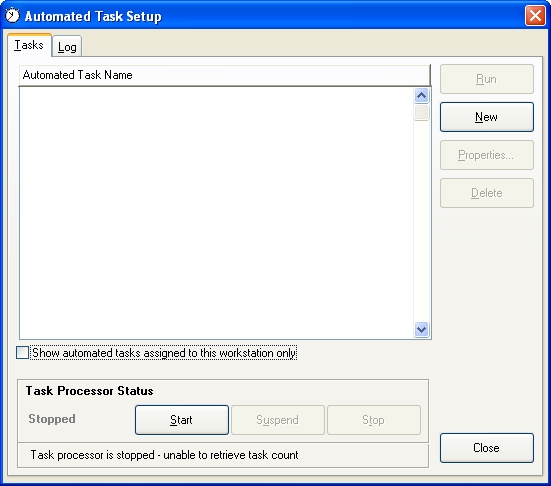Close the dialog with the red X

coord(535,16)
